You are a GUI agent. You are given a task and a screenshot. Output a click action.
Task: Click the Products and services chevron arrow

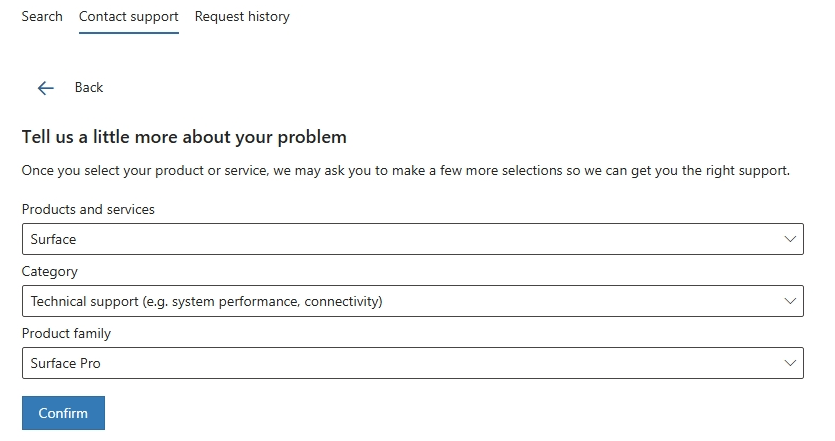point(791,239)
